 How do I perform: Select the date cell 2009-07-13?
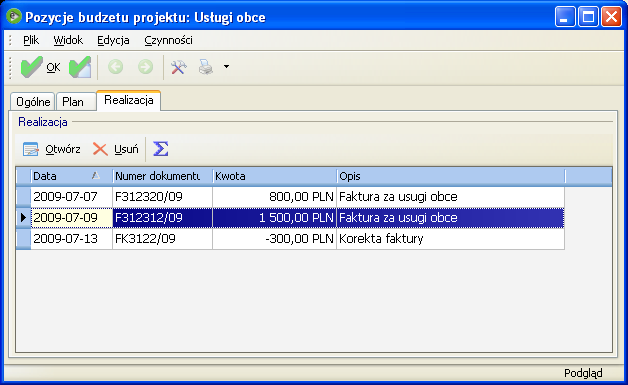(72, 238)
